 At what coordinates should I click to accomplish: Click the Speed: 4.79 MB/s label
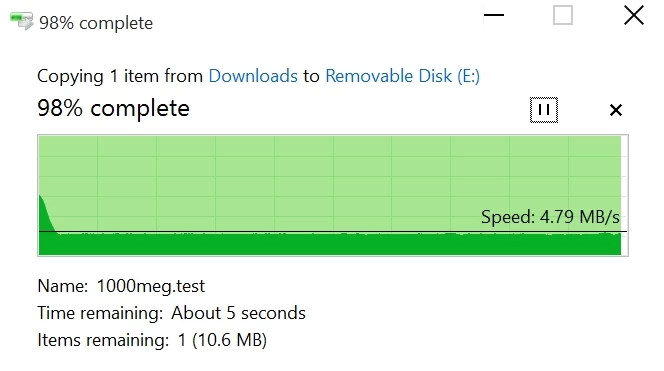point(550,217)
